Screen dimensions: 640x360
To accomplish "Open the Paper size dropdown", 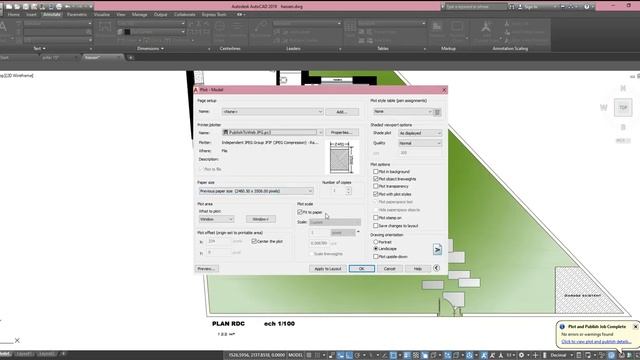I will tap(256, 191).
